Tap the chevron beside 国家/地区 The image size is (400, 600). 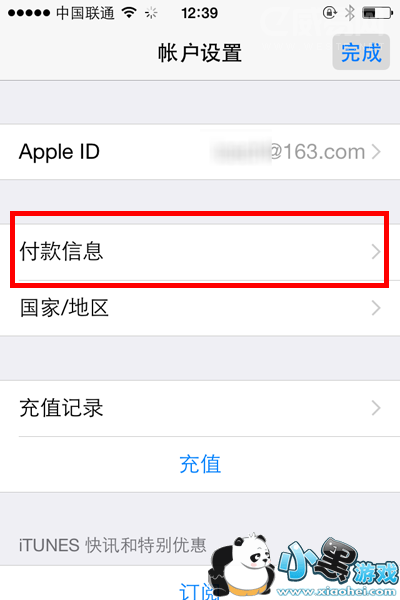(x=376, y=308)
